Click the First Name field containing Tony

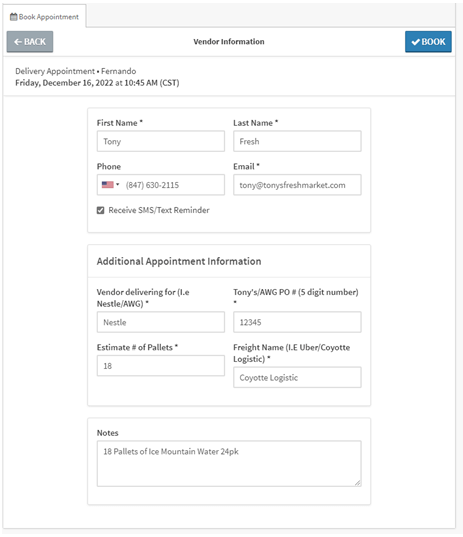[x=161, y=141]
